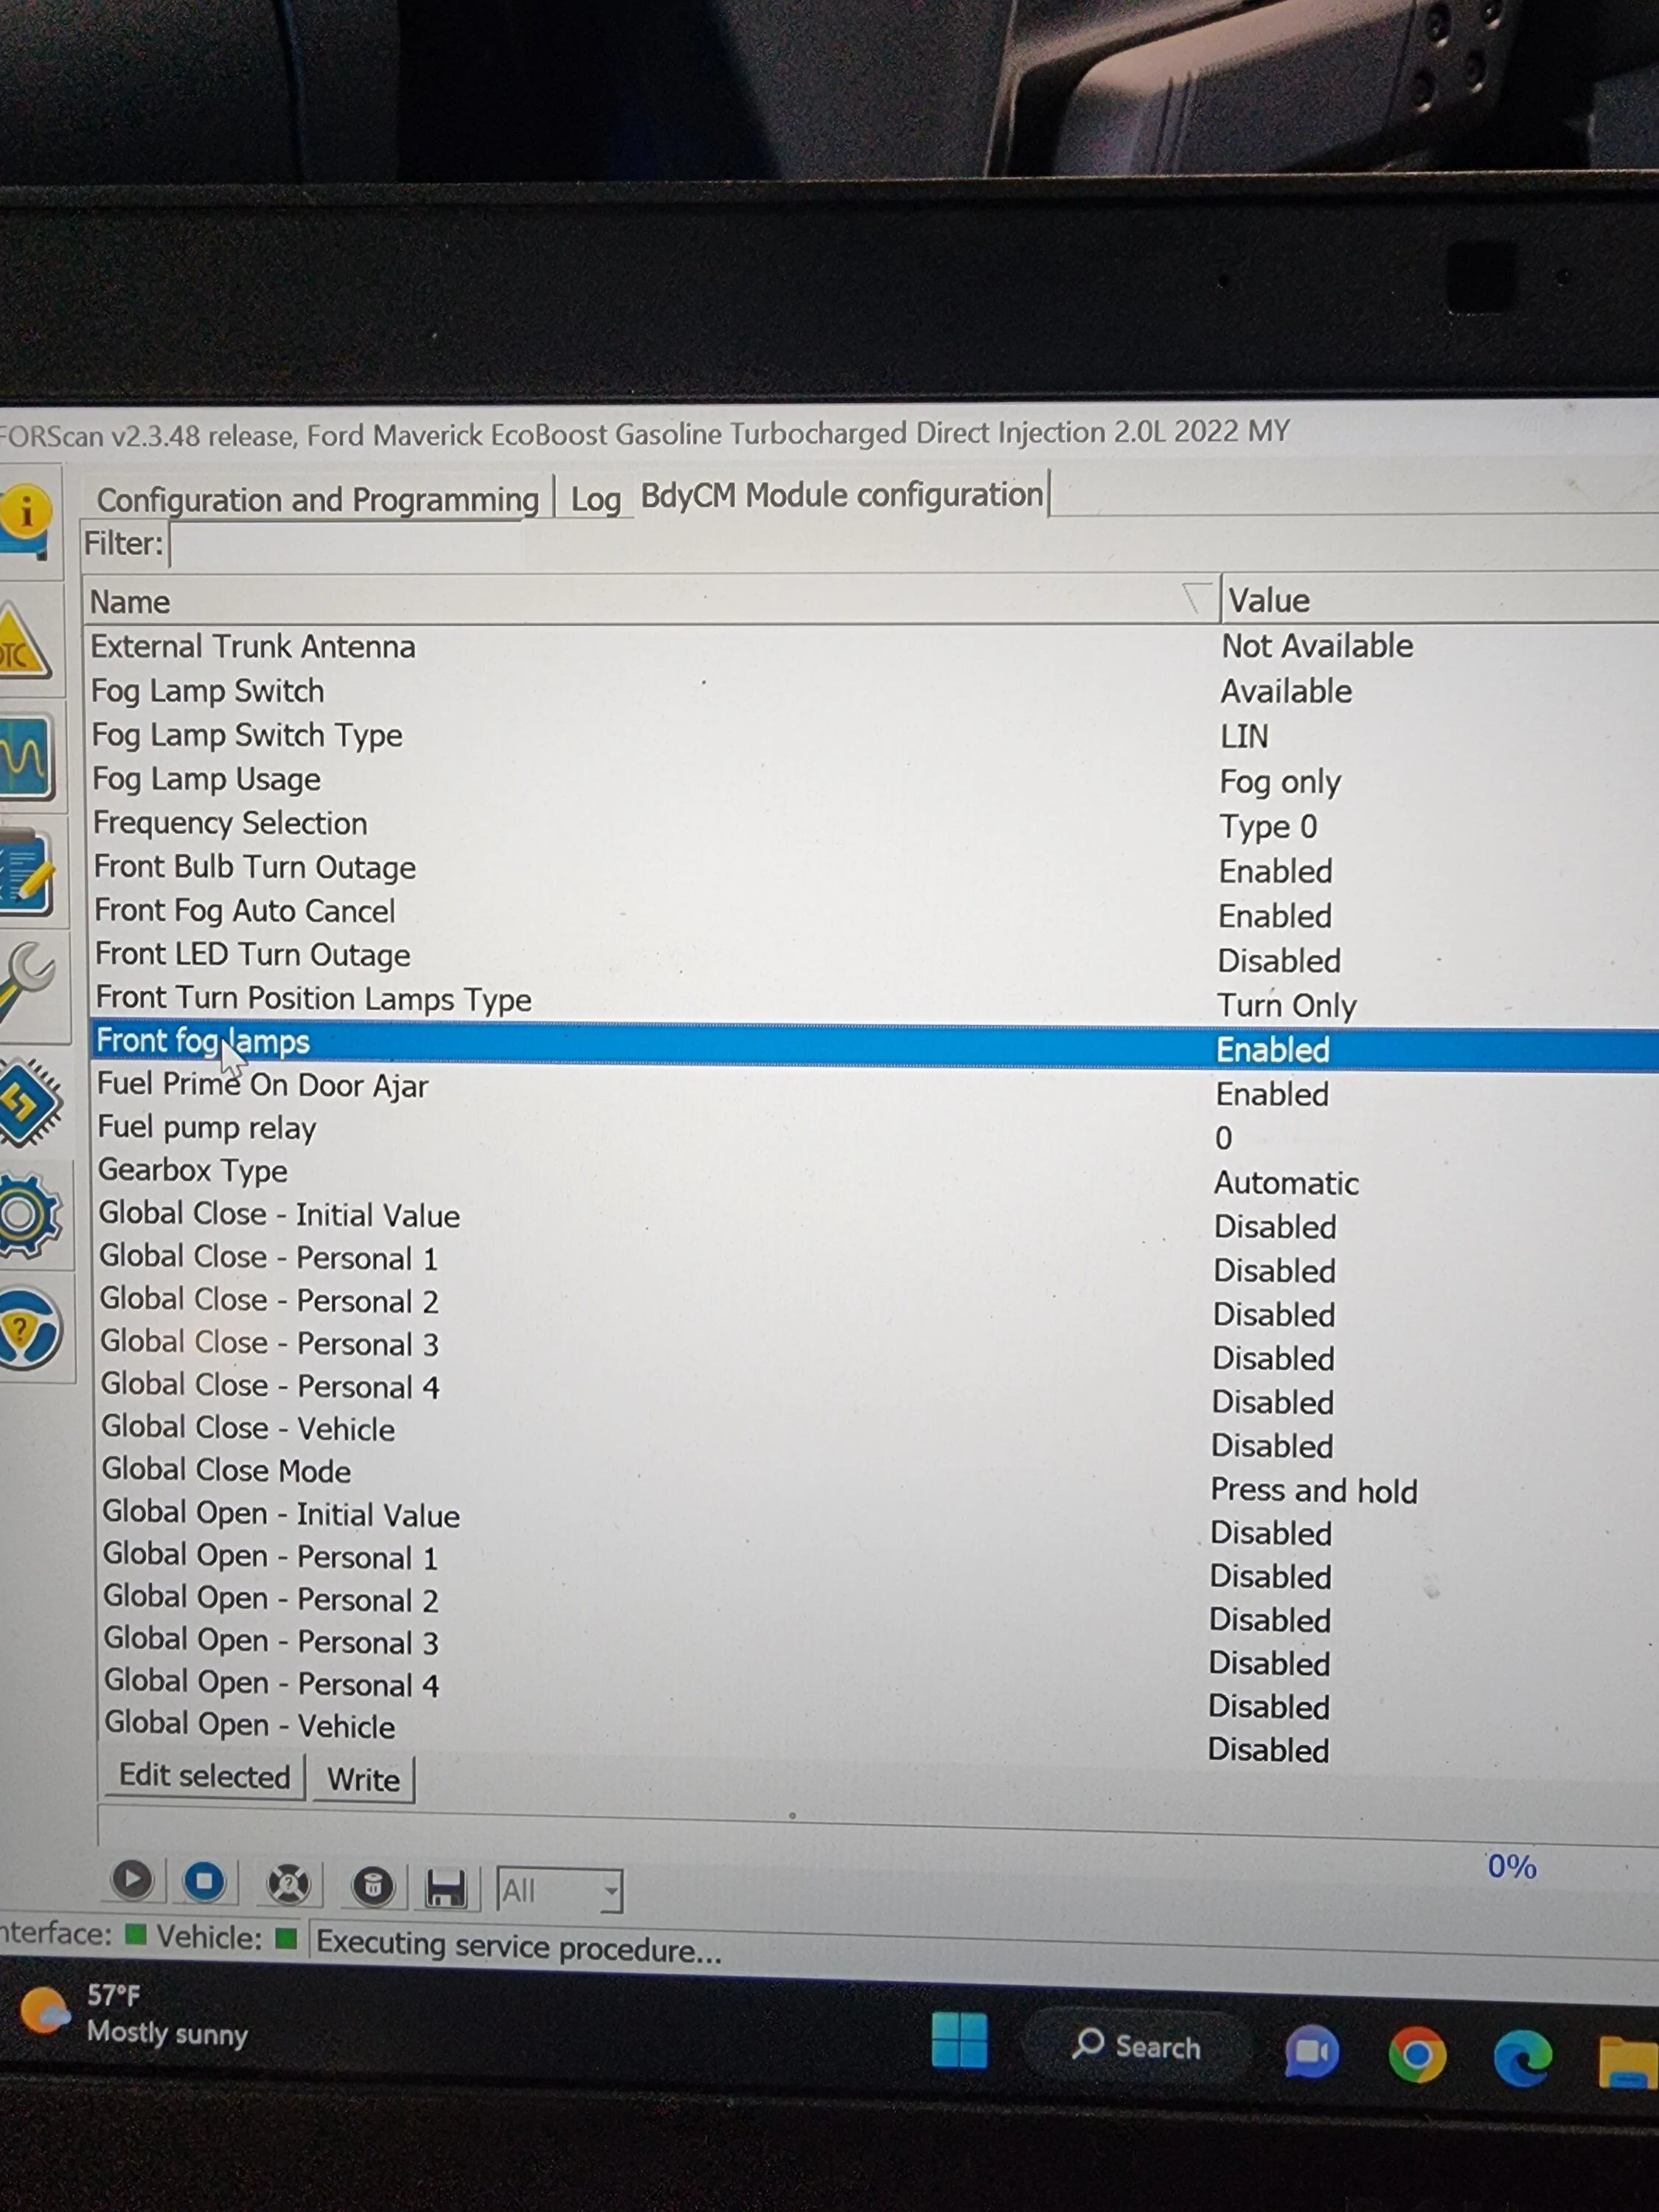This screenshot has height=2212, width=1659.
Task: Select the Gearbox Type row
Action: click(877, 1176)
